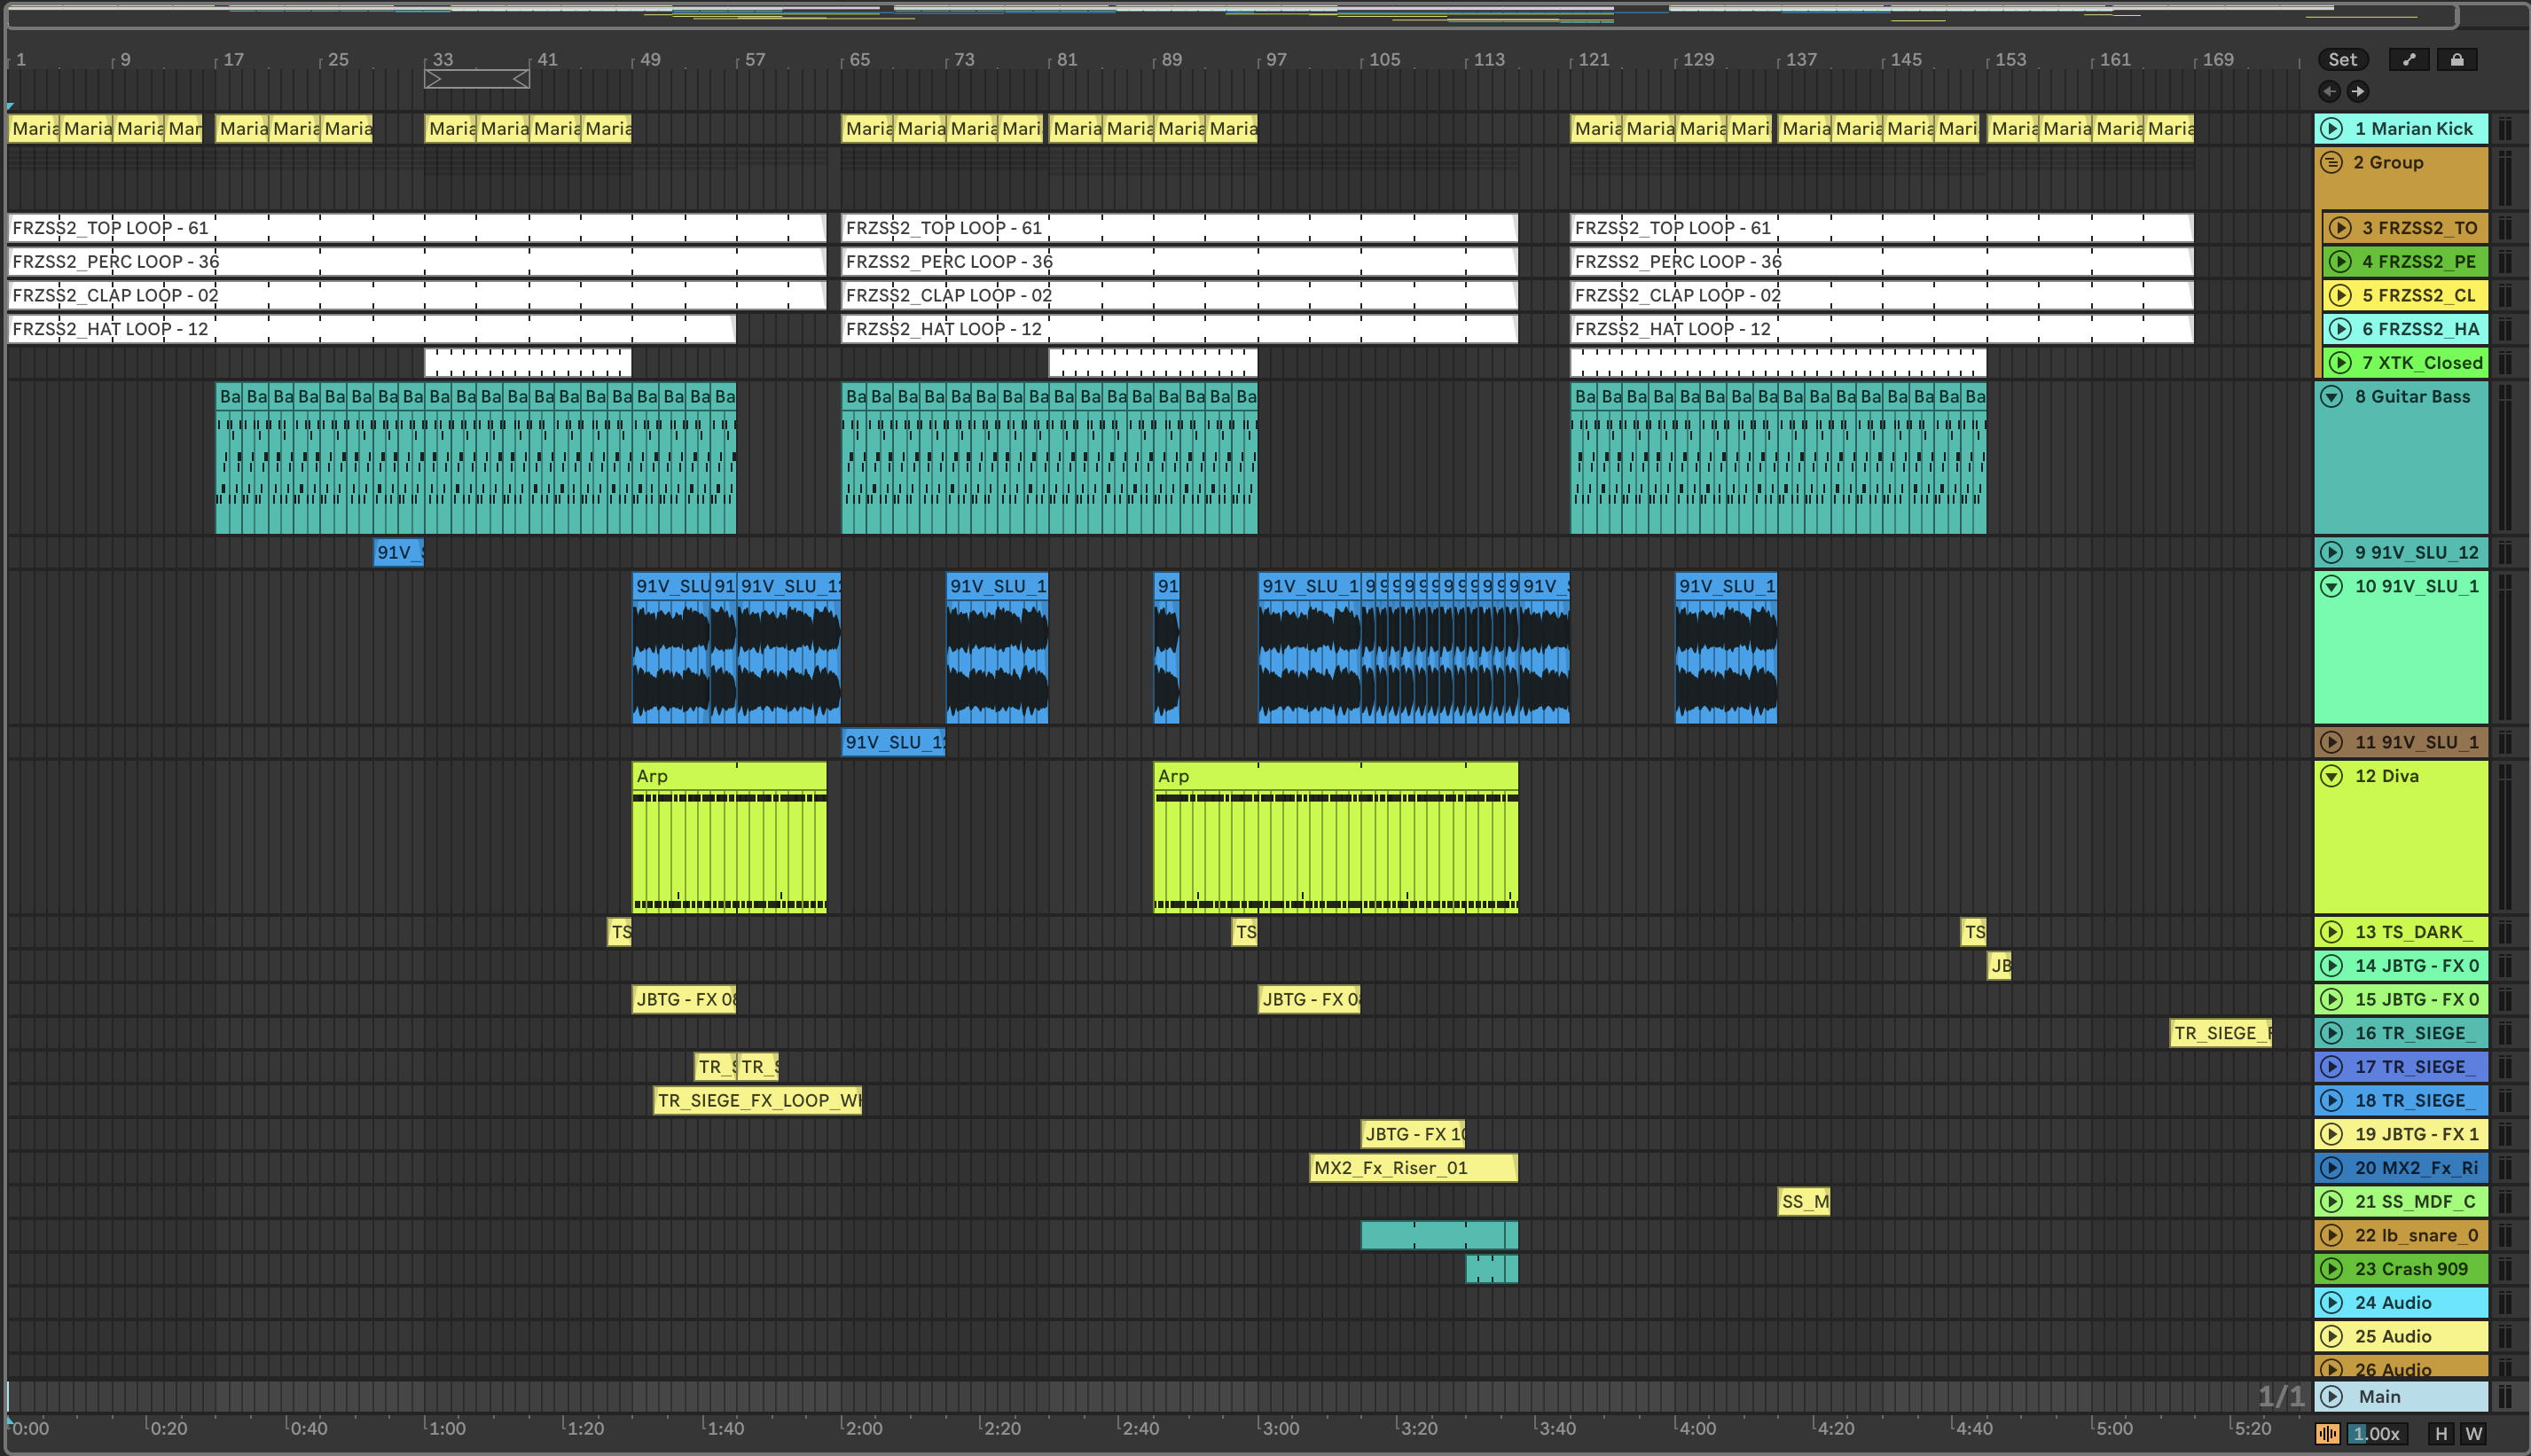Image resolution: width=2531 pixels, height=1456 pixels.
Task: Unfold track 21 SS_MDF_C
Action: click(2331, 1202)
